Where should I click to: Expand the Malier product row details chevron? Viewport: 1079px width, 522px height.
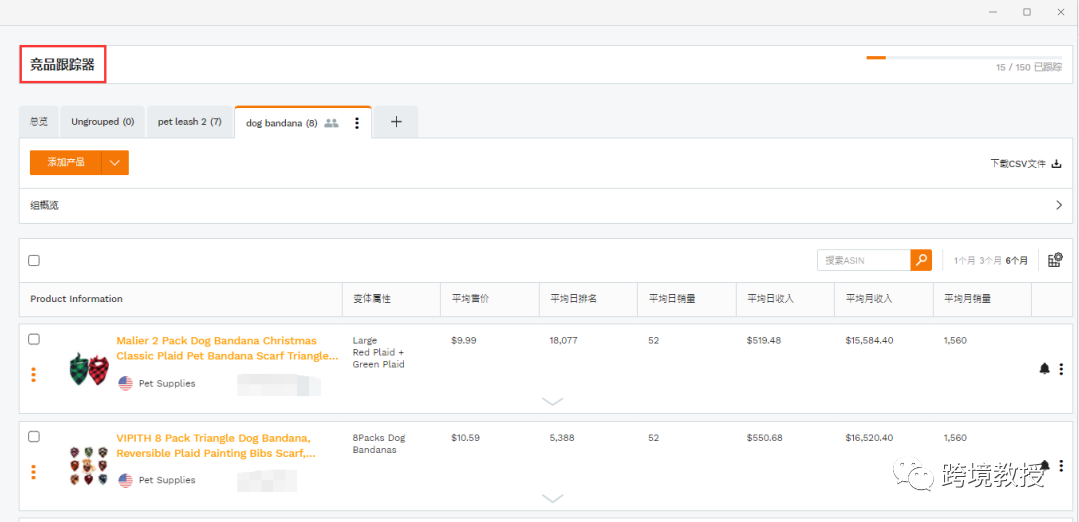coord(553,401)
